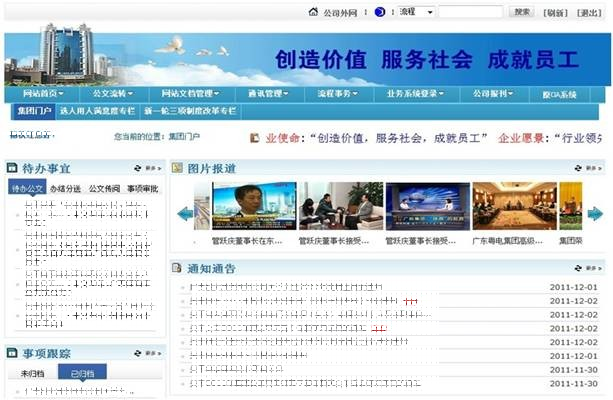Viewport: 613px width, 400px height.
Task: Expand the 网站文档管理 menu
Action: pos(190,94)
